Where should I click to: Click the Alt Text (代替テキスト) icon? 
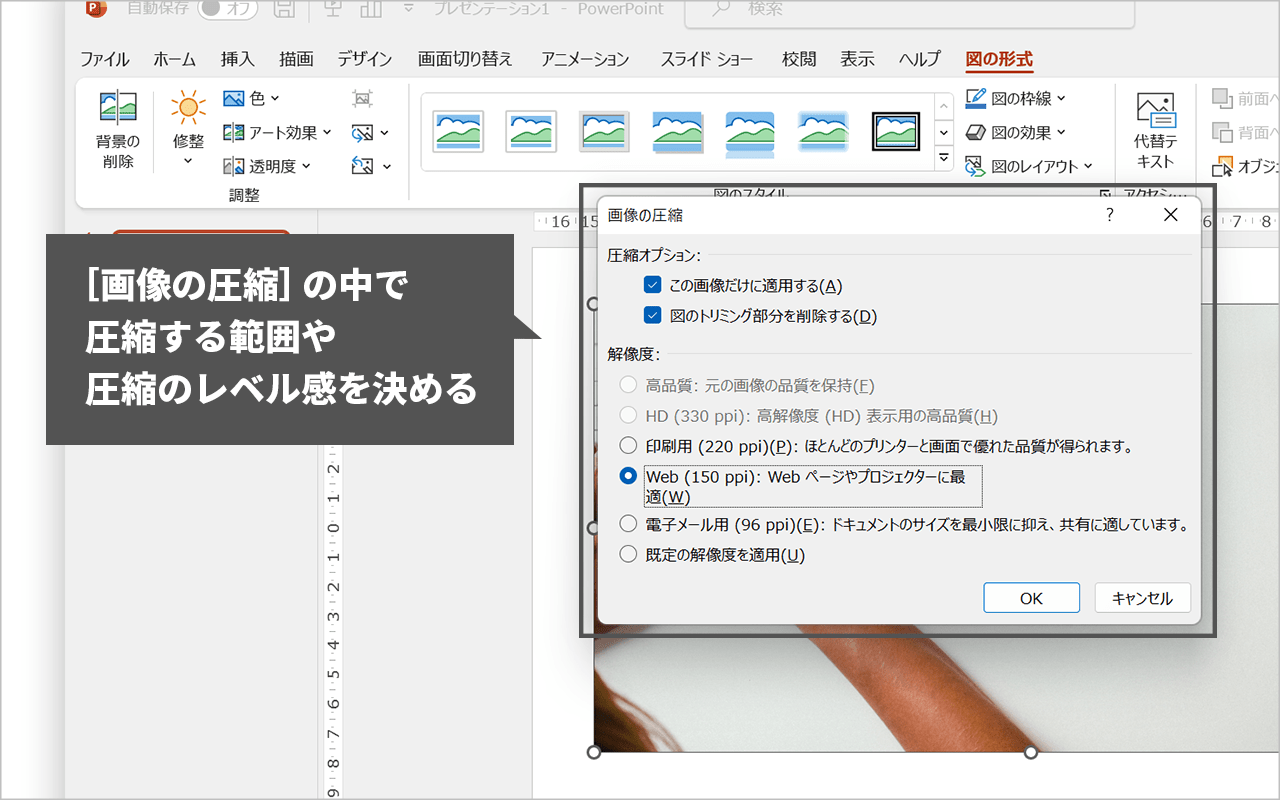pyautogui.click(x=1155, y=110)
